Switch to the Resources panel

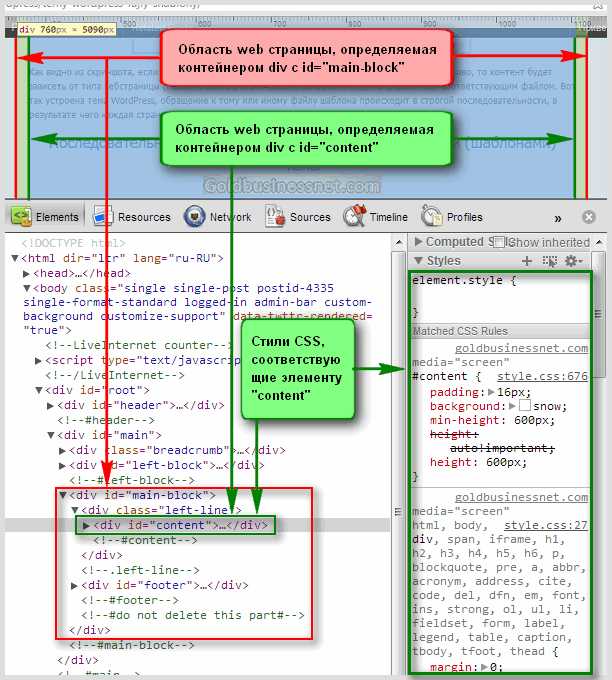(x=133, y=217)
